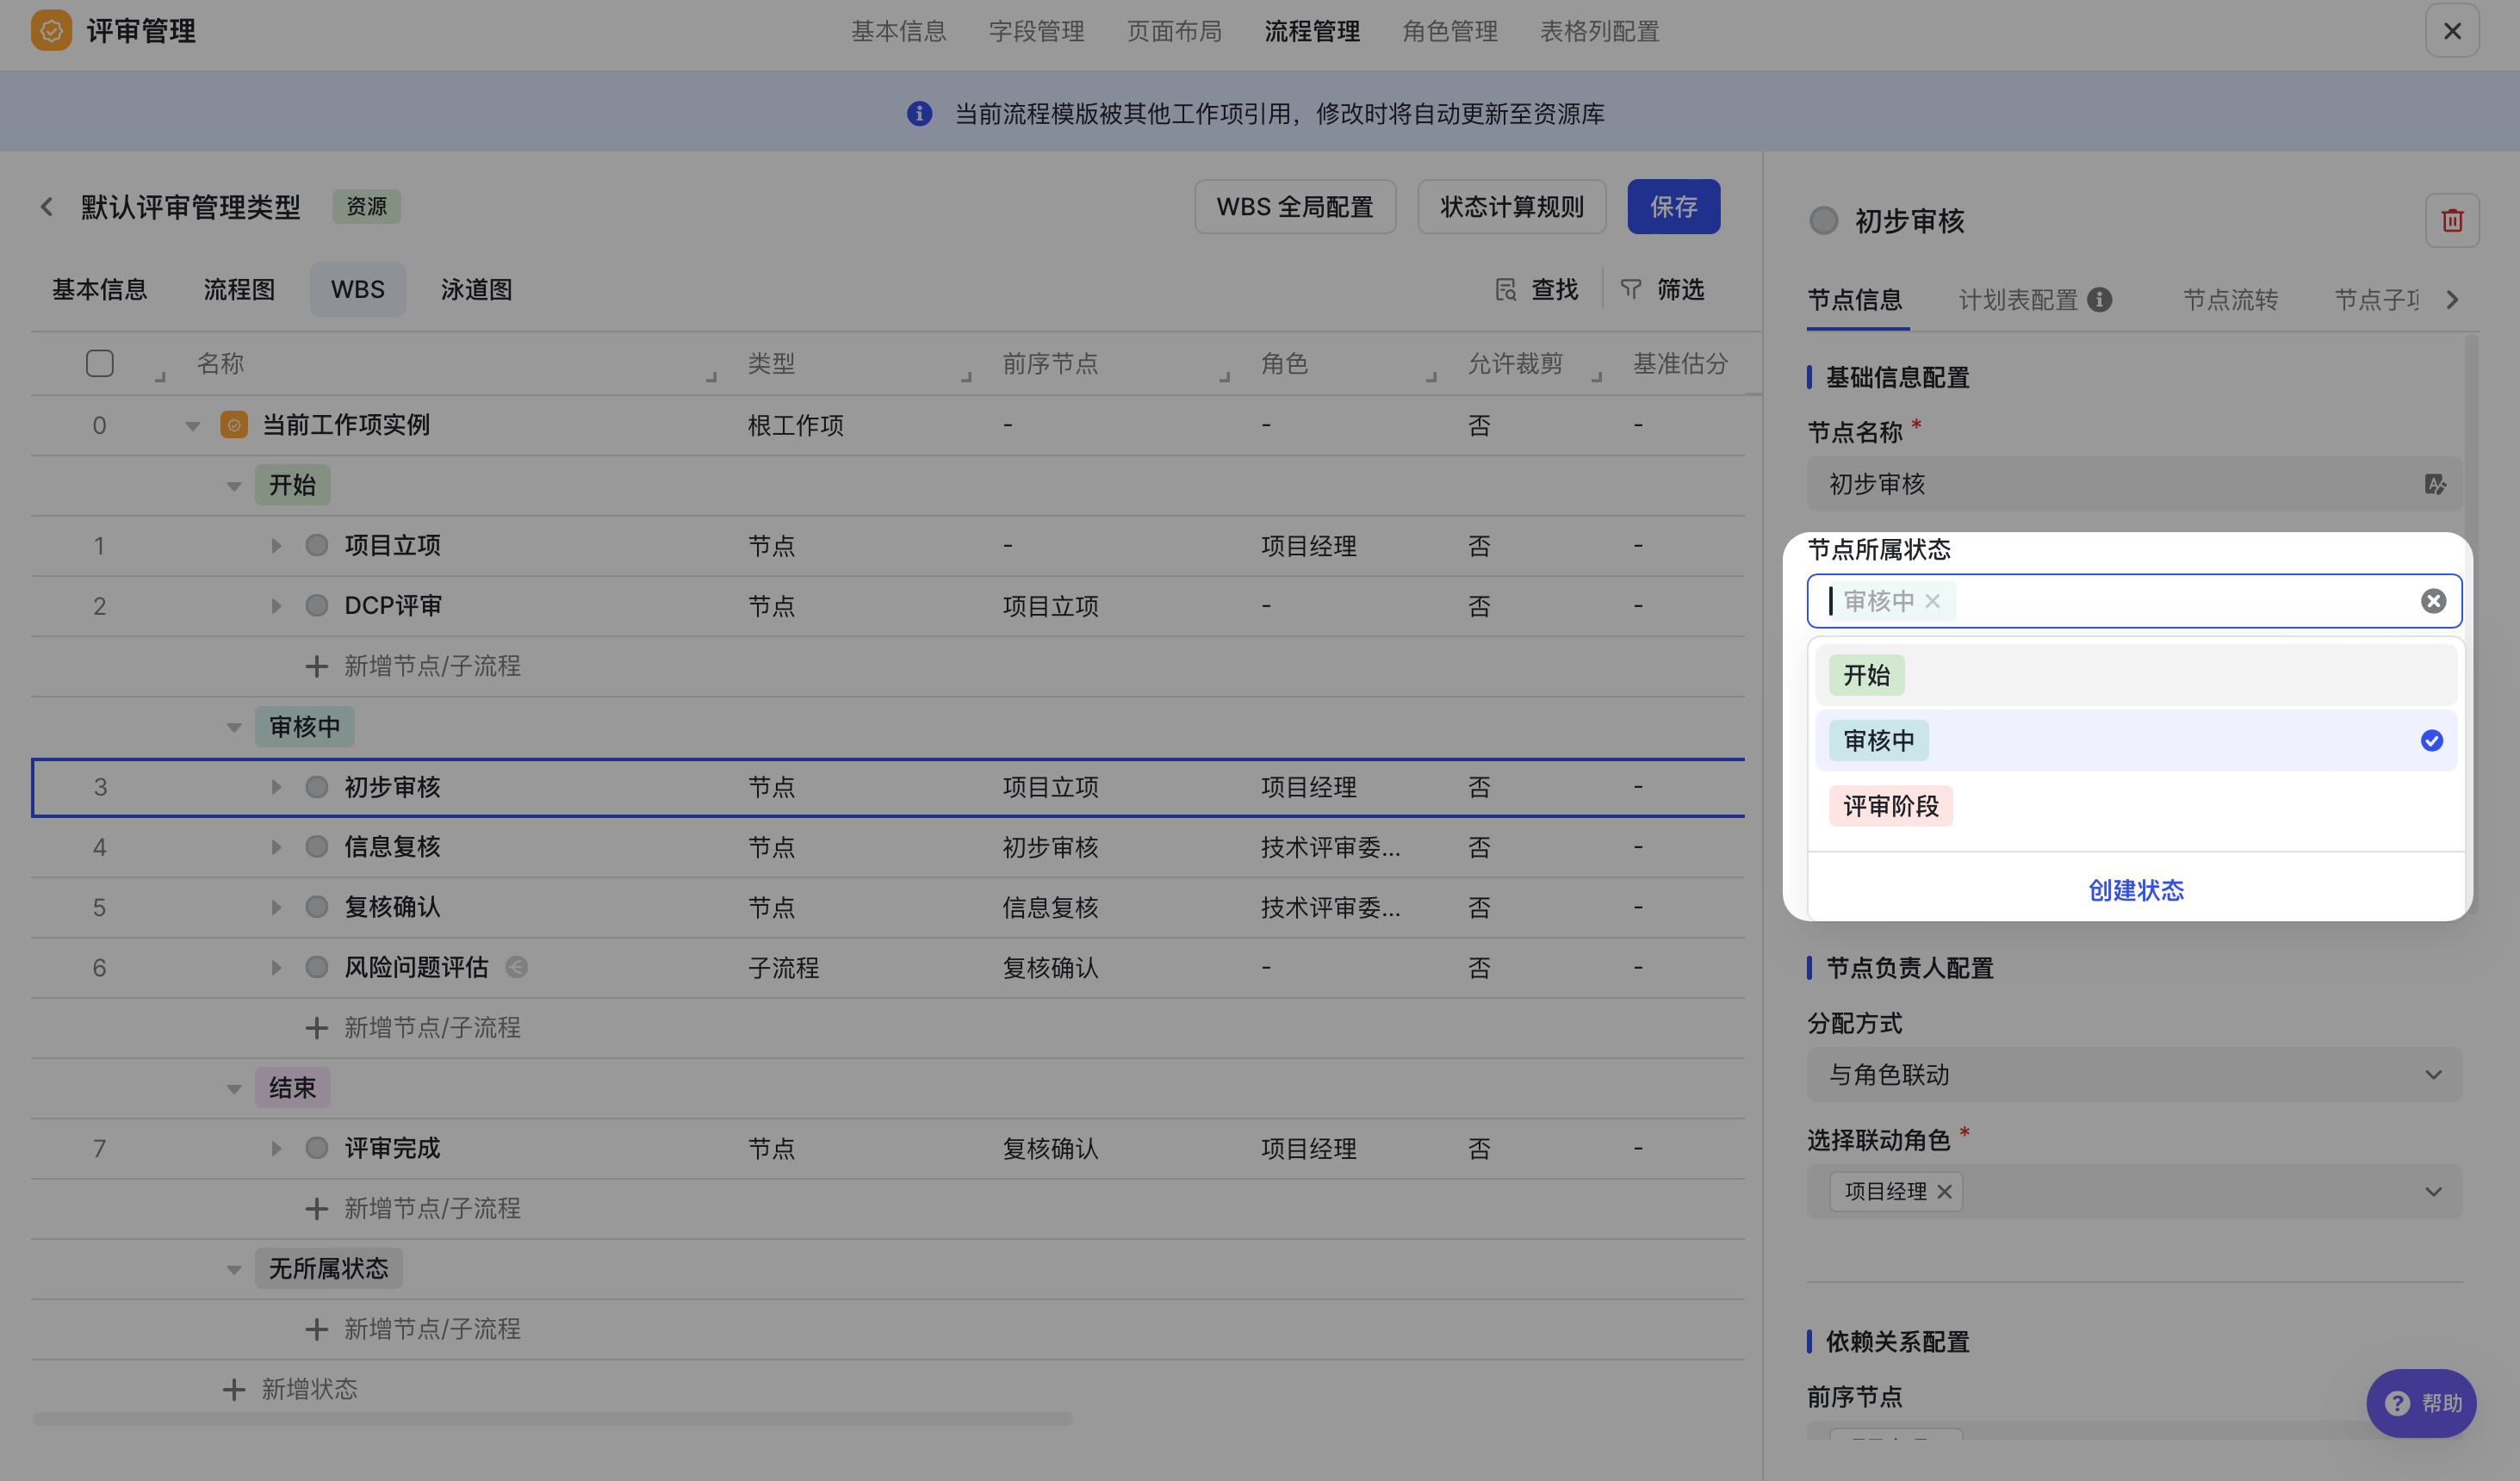The height and width of the screenshot is (1481, 2520).
Task: Click the 当前工作项实例 orange icon
Action: [234, 425]
